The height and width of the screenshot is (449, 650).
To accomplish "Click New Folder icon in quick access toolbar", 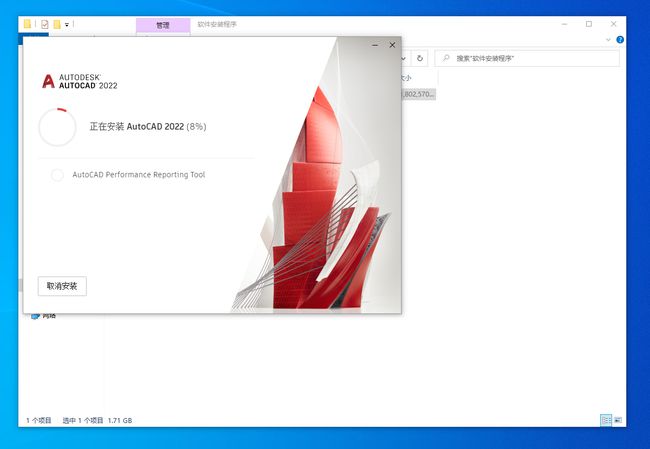I will tap(57, 24).
